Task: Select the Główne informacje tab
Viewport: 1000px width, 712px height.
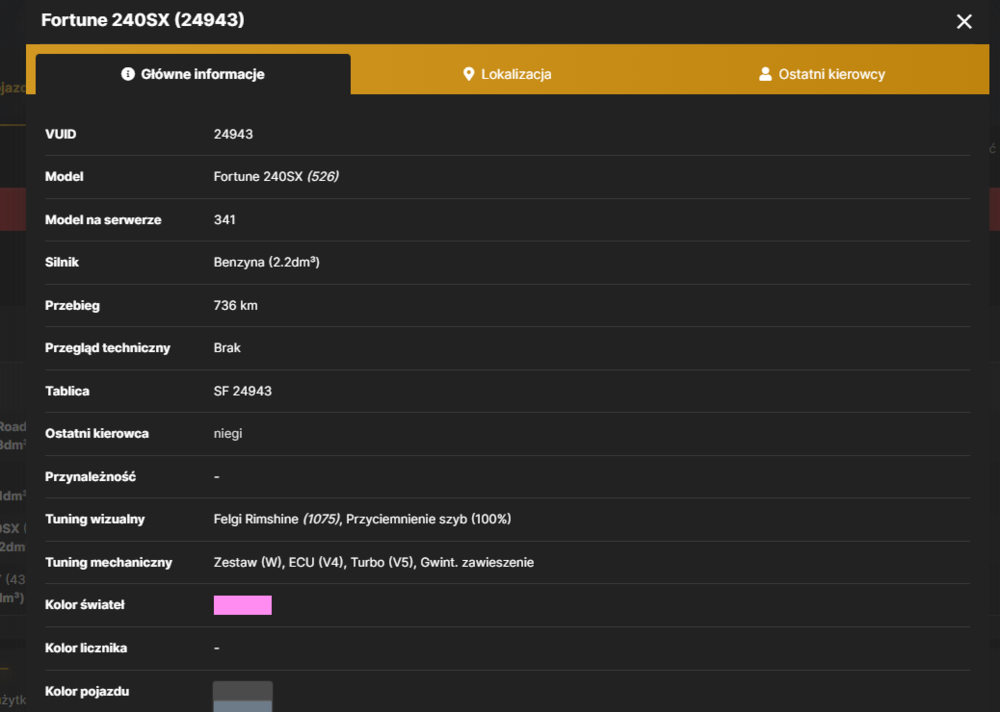Action: point(193,74)
